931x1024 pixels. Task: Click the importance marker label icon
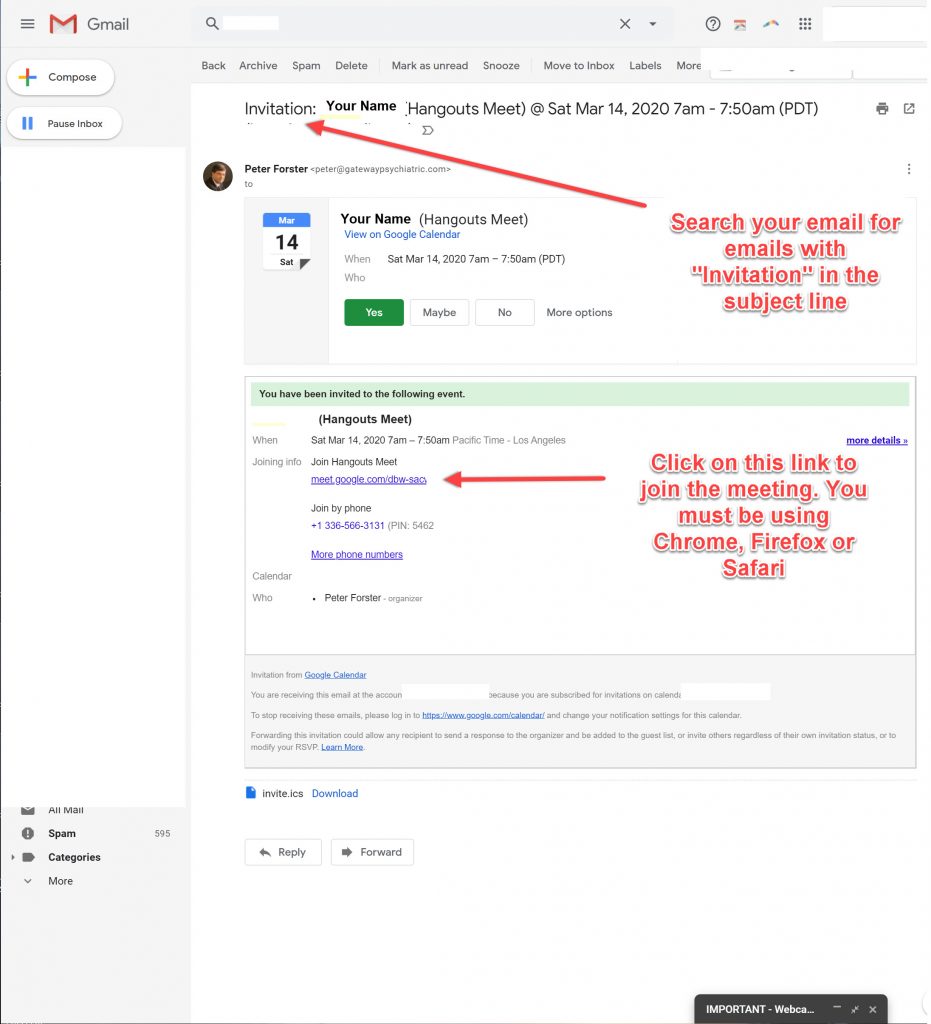[x=428, y=131]
